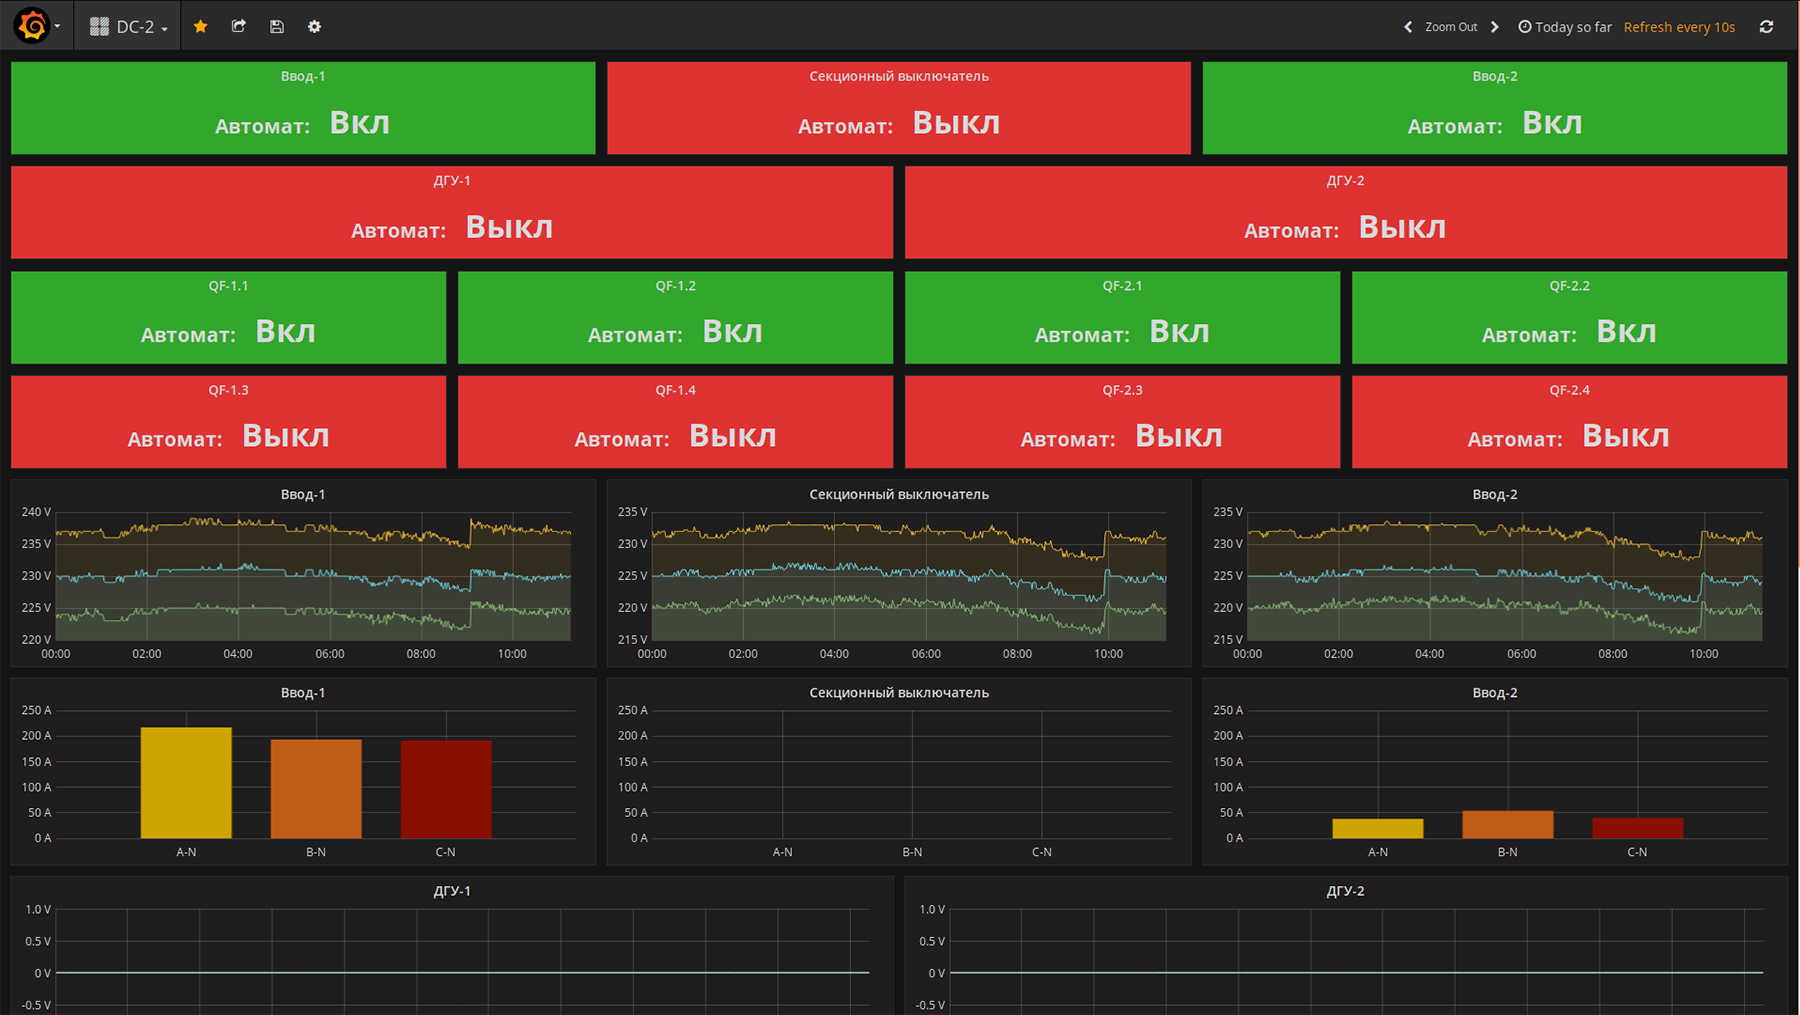Open the QF-1.3 panel title
The height and width of the screenshot is (1015, 1800).
click(x=229, y=390)
